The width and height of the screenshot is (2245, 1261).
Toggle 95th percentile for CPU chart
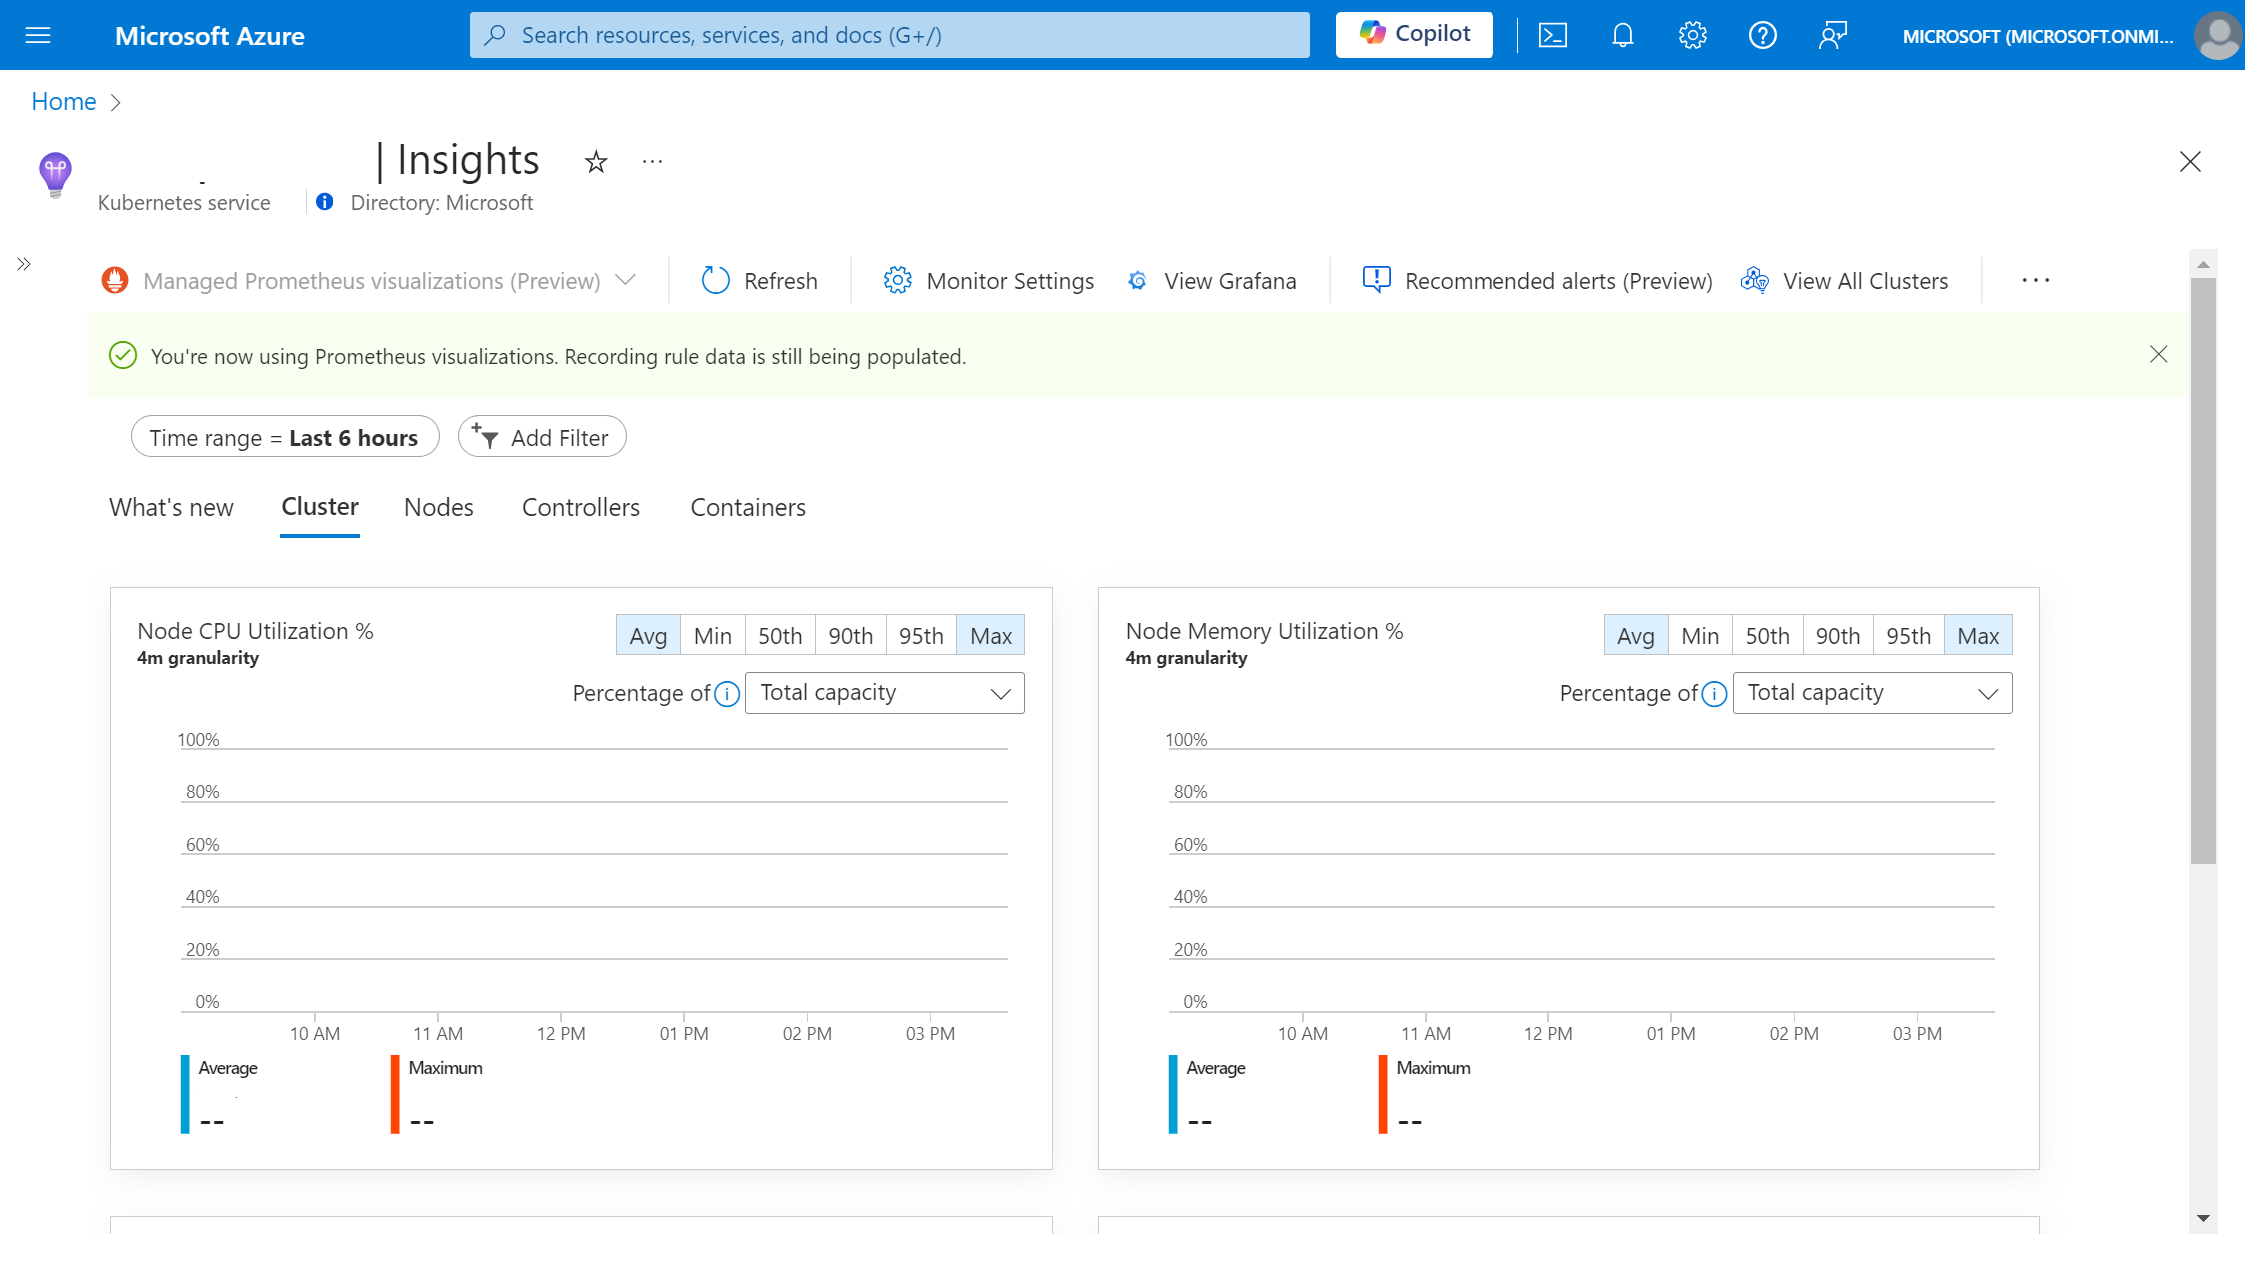(919, 635)
